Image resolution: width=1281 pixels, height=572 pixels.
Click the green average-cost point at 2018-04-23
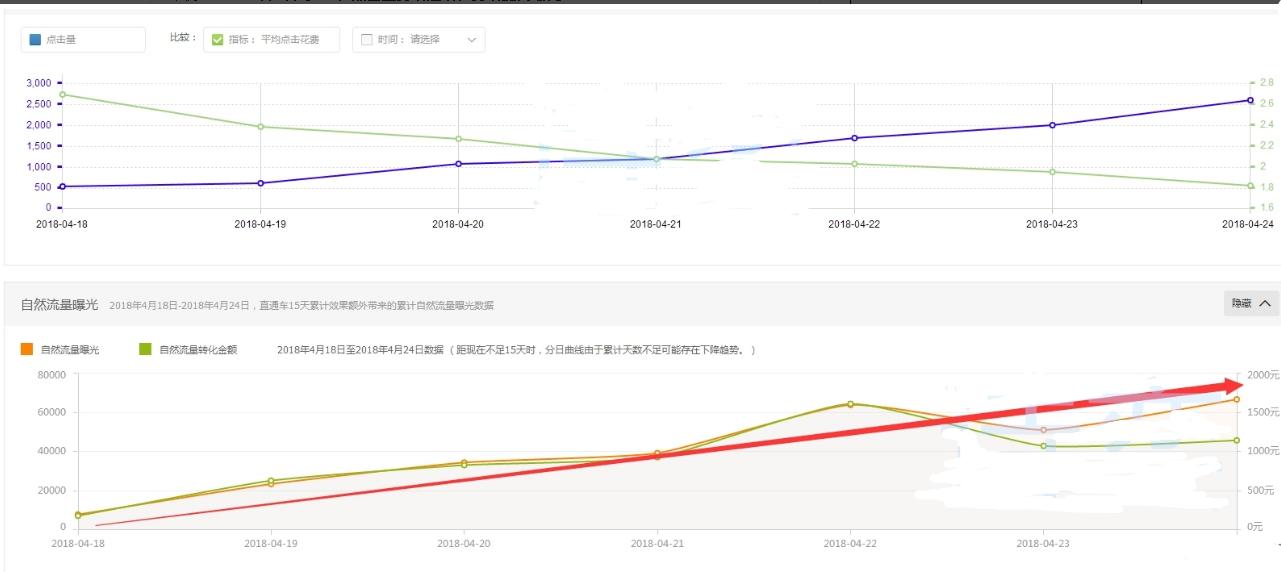pos(1052,172)
